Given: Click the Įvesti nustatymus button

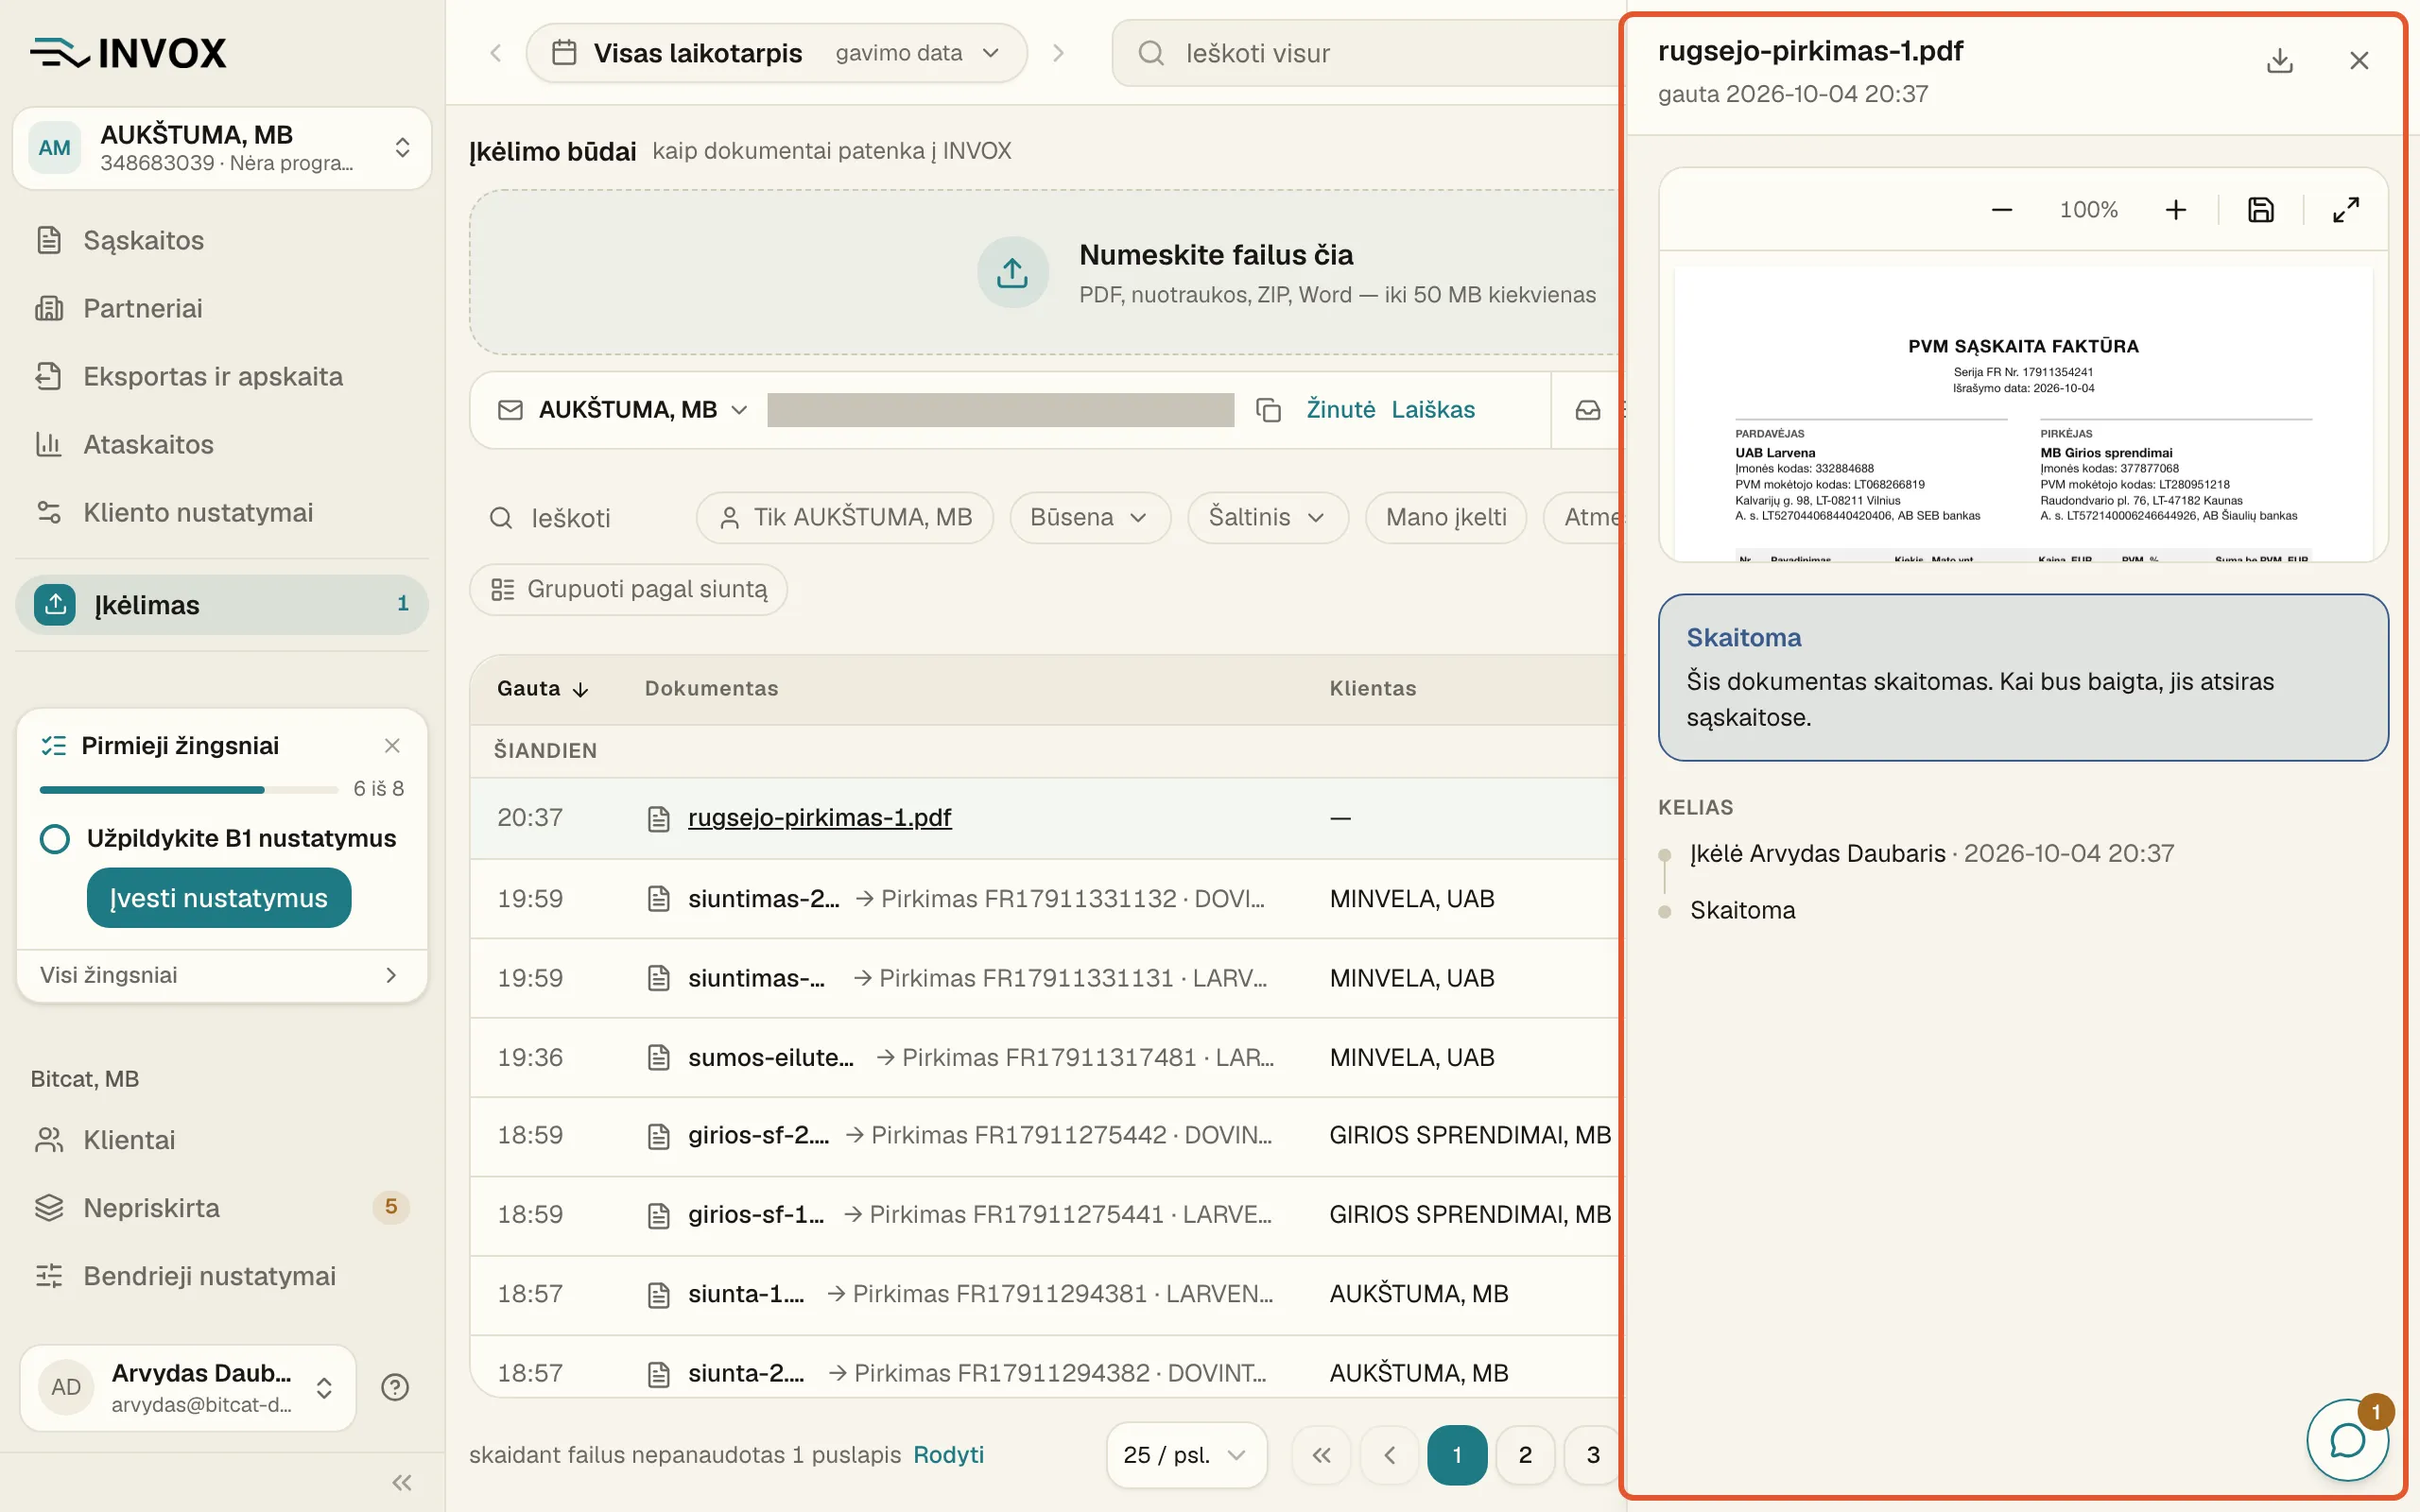Looking at the screenshot, I should click(219, 898).
